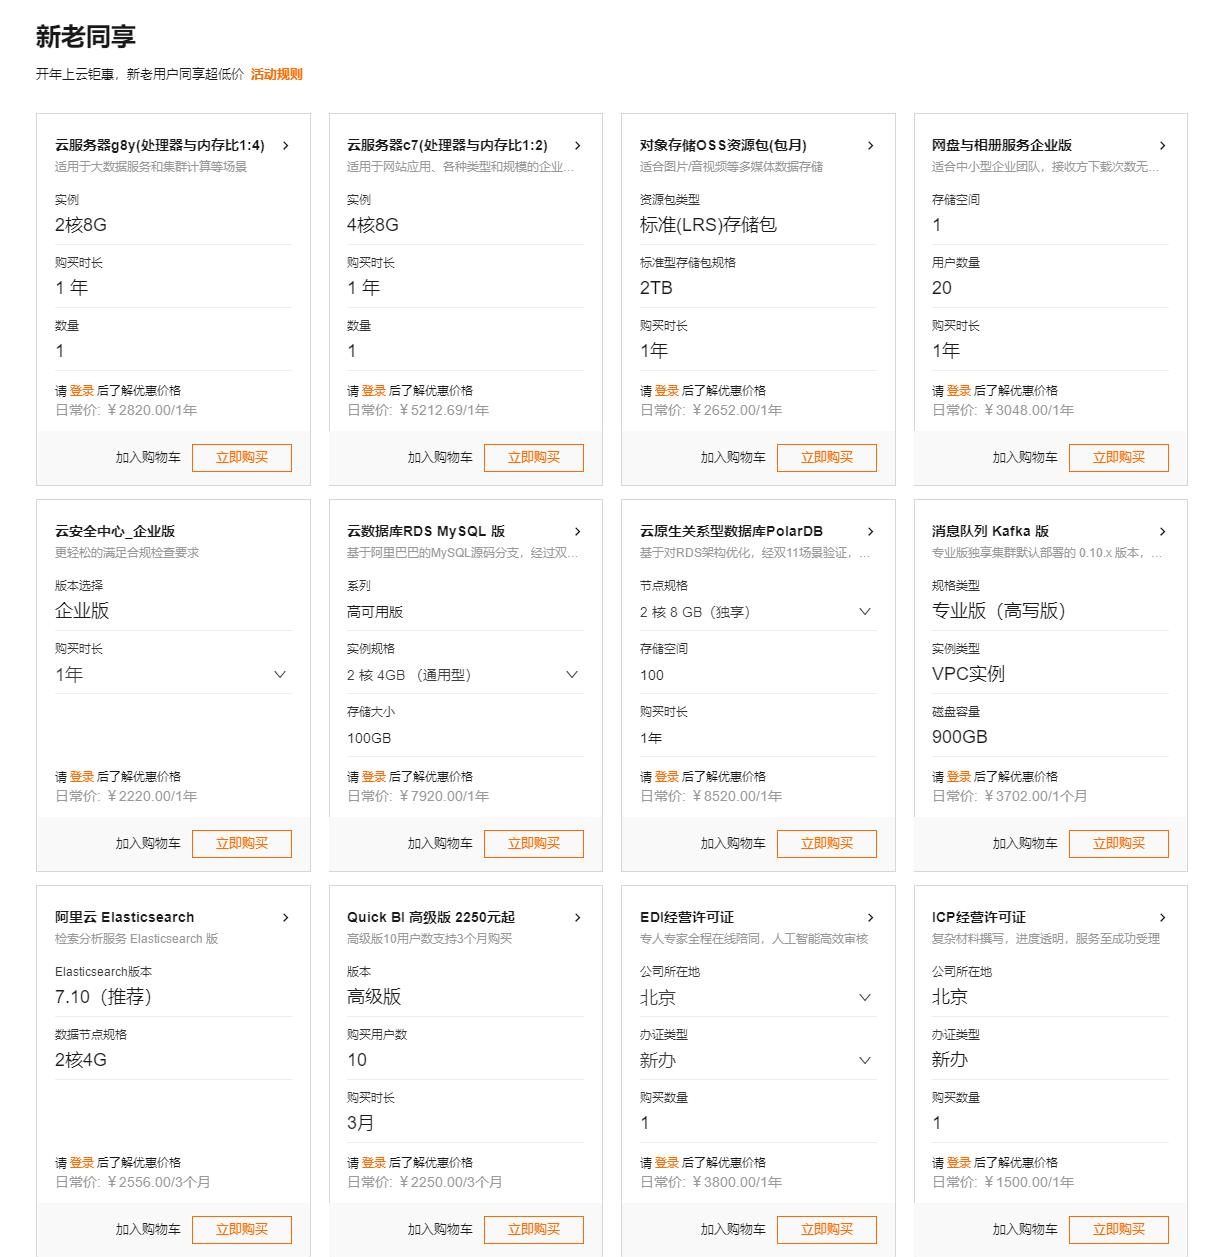Click 登录 link in Quick BI card
This screenshot has width=1221, height=1257.
pos(374,1163)
